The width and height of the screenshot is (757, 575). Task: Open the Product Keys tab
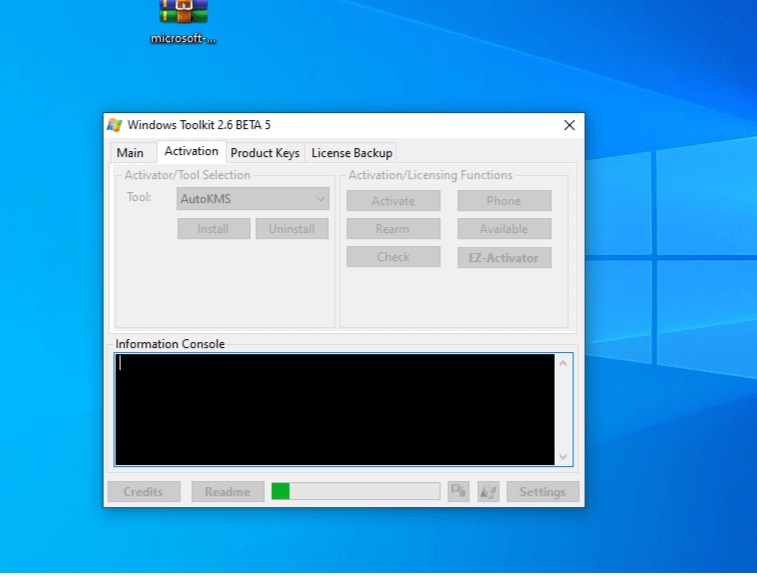[265, 153]
